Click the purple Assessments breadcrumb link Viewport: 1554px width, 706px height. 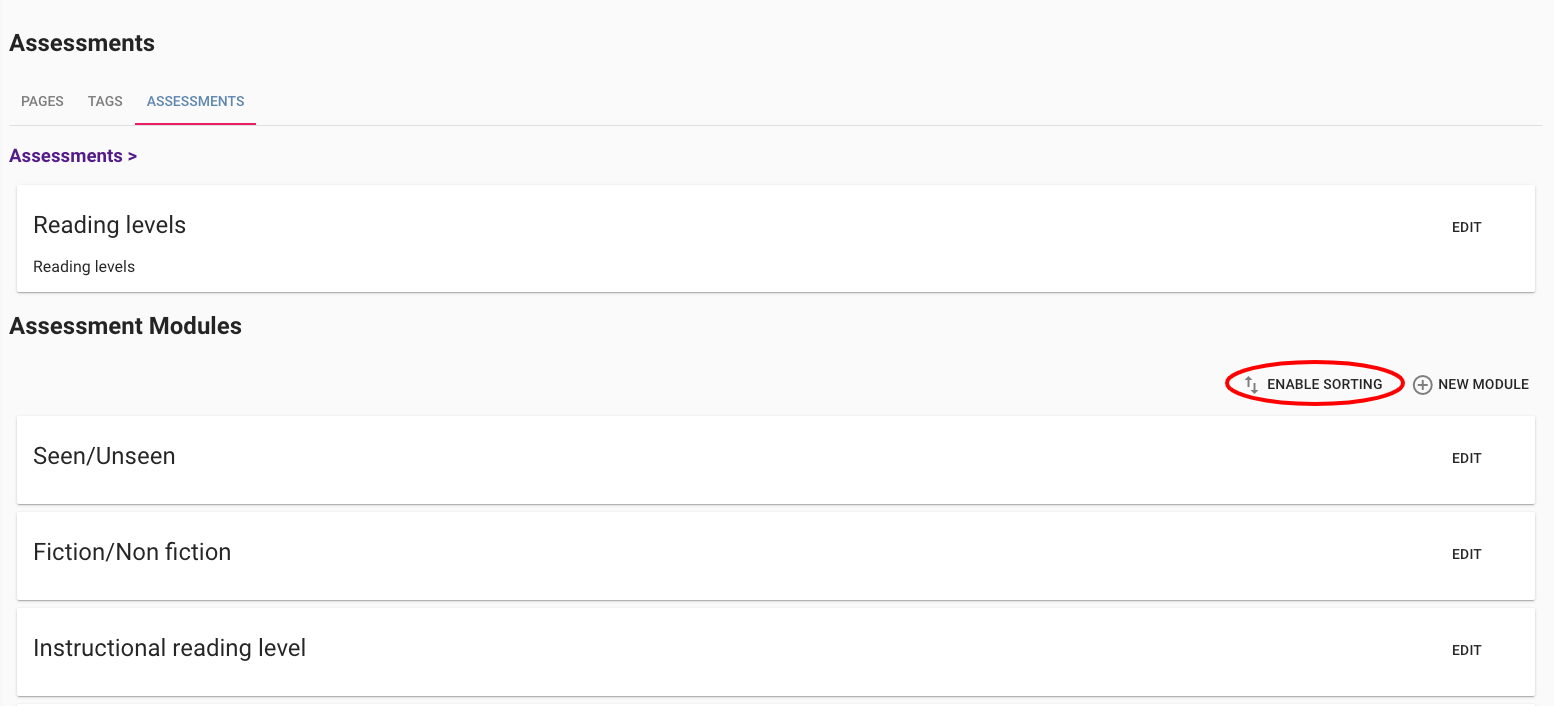(66, 156)
